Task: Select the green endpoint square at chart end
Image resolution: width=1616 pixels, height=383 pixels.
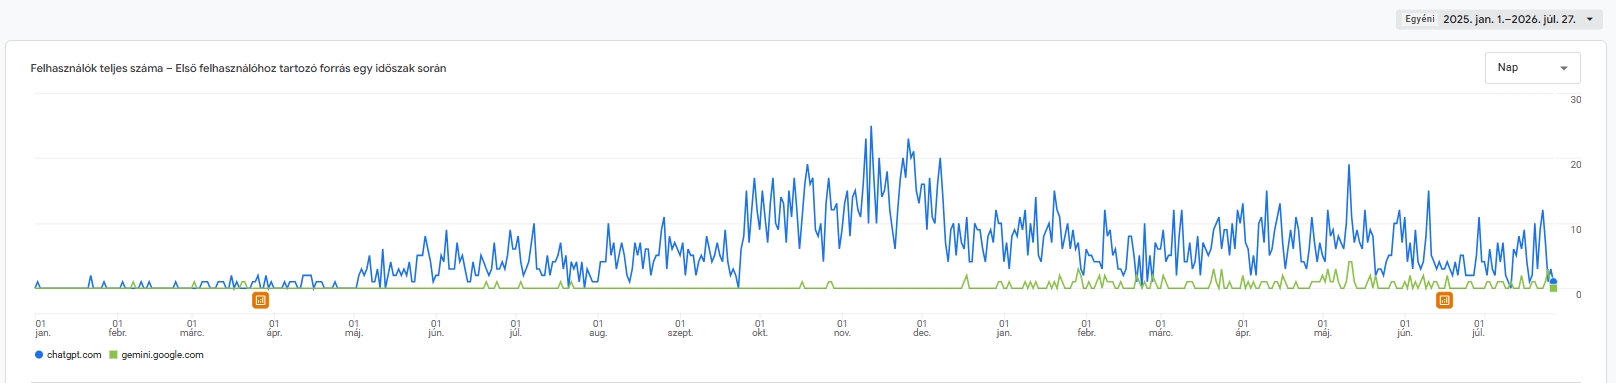Action: pos(1553,289)
